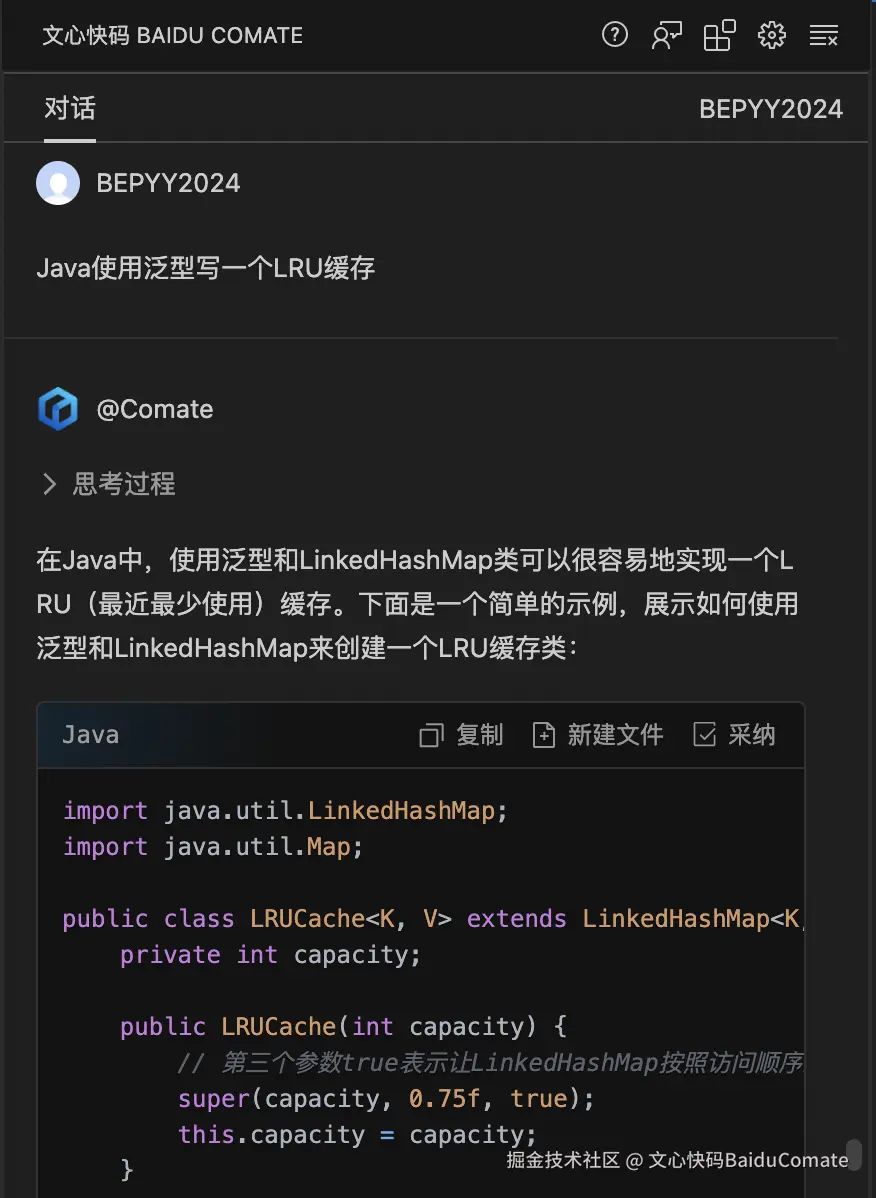Copy code with the 复制 icon
The width and height of the screenshot is (876, 1198).
[431, 736]
